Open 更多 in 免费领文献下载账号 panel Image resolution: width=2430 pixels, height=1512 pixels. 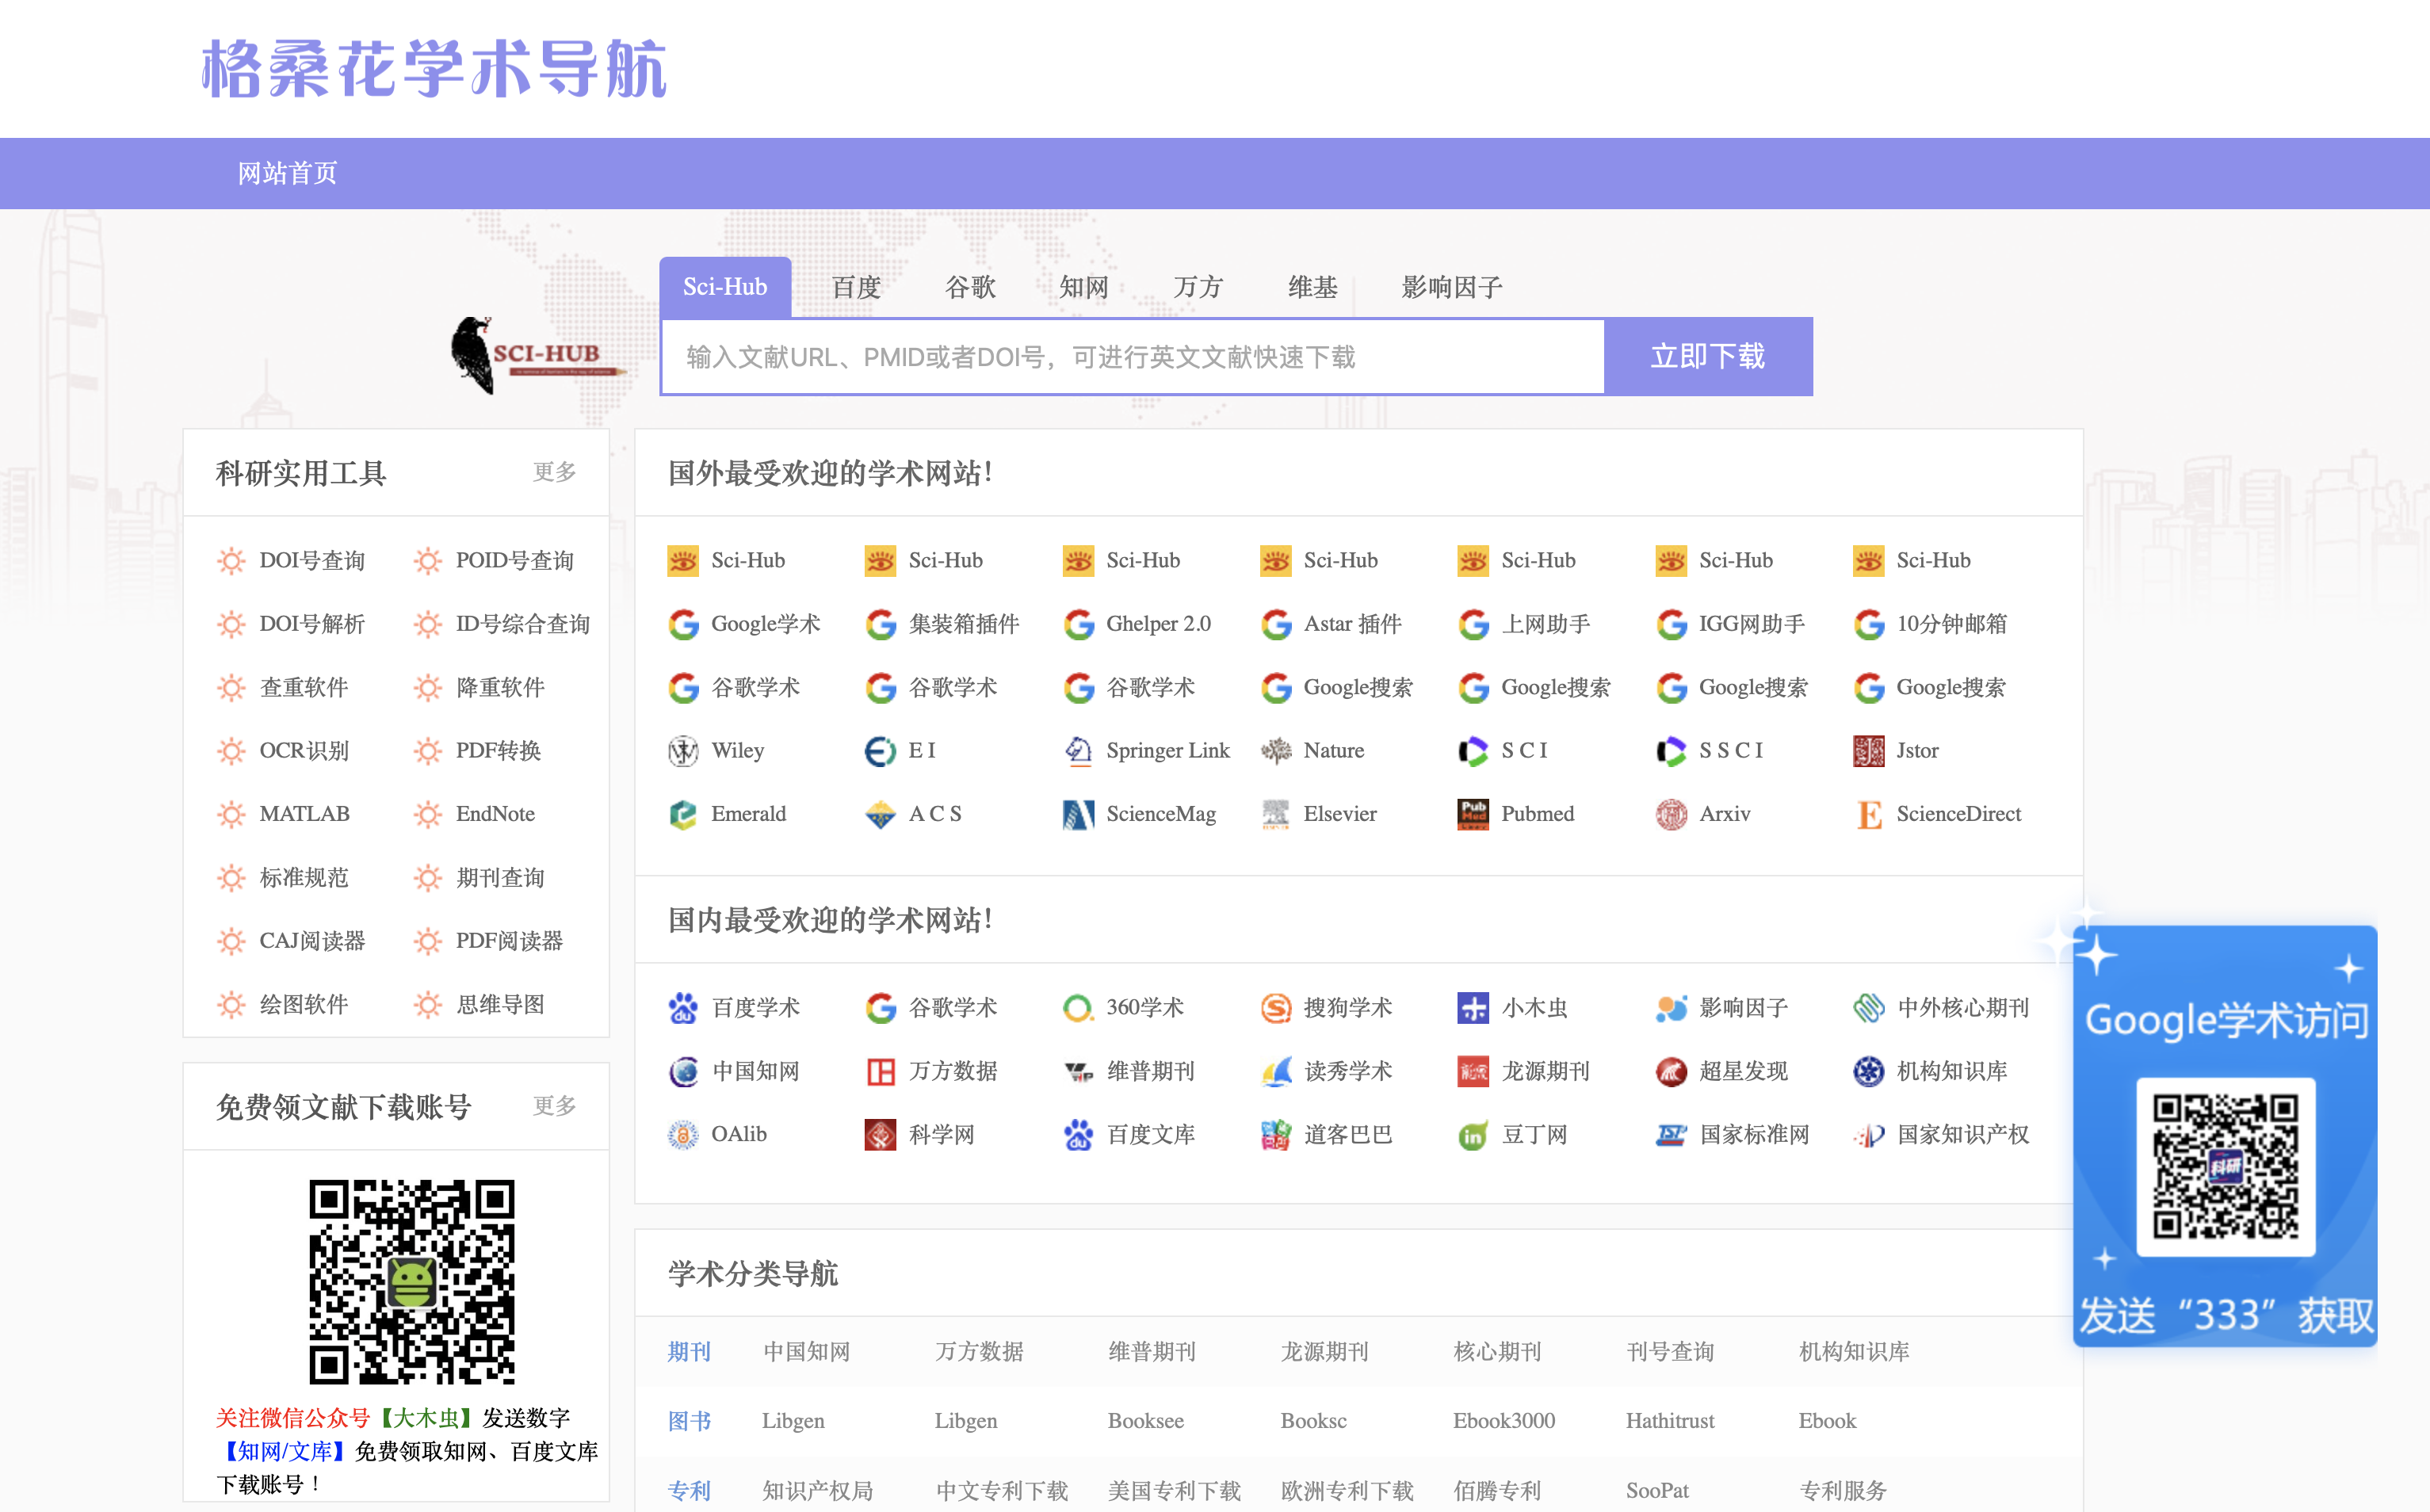[555, 1106]
